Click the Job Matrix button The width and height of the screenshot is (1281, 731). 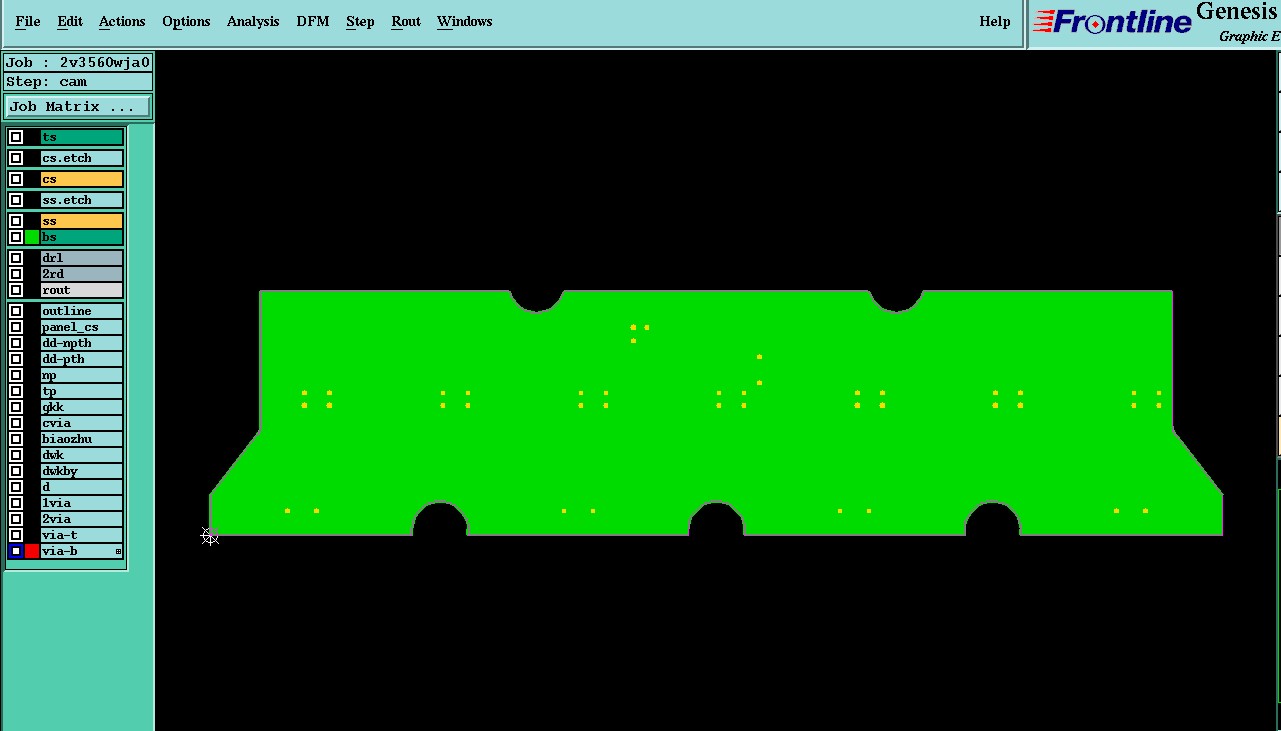78,106
